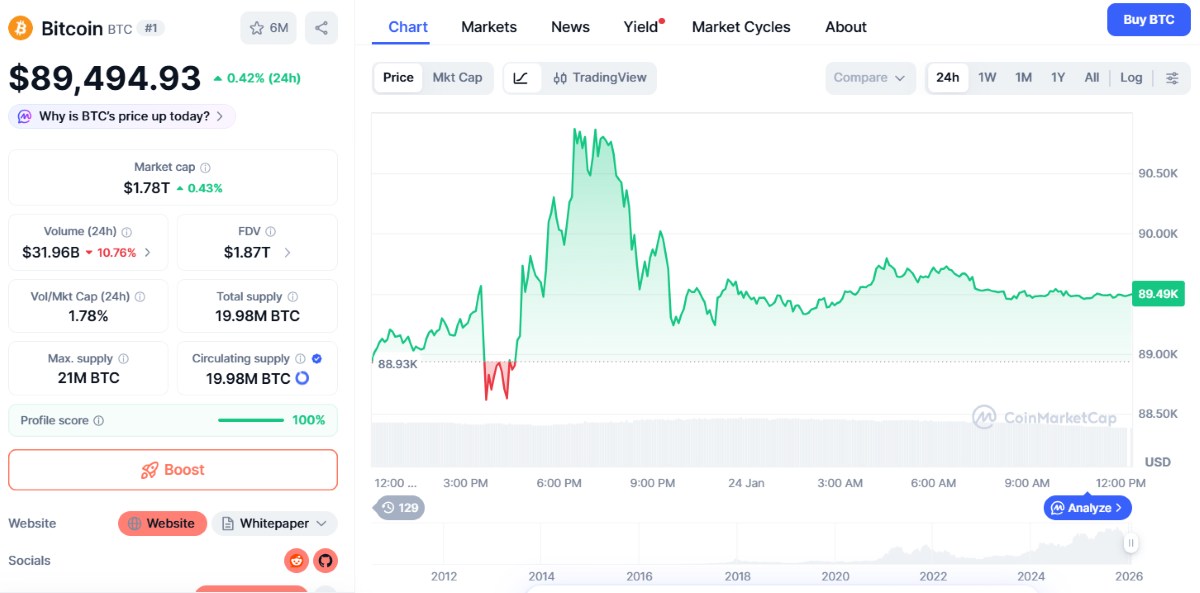Click the $1.87T FDV value
This screenshot has height=593, width=1200.
tap(247, 253)
